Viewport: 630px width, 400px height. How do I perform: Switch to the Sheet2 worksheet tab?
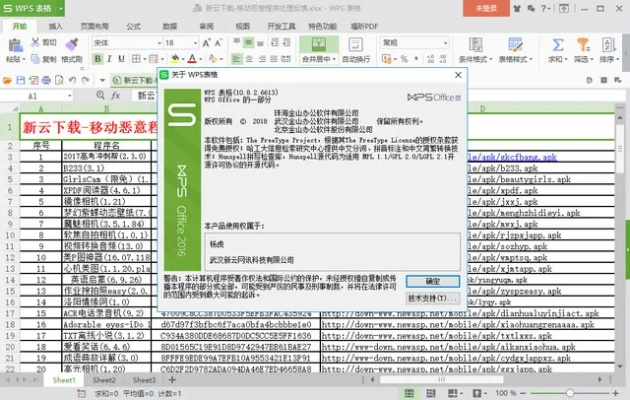point(104,381)
